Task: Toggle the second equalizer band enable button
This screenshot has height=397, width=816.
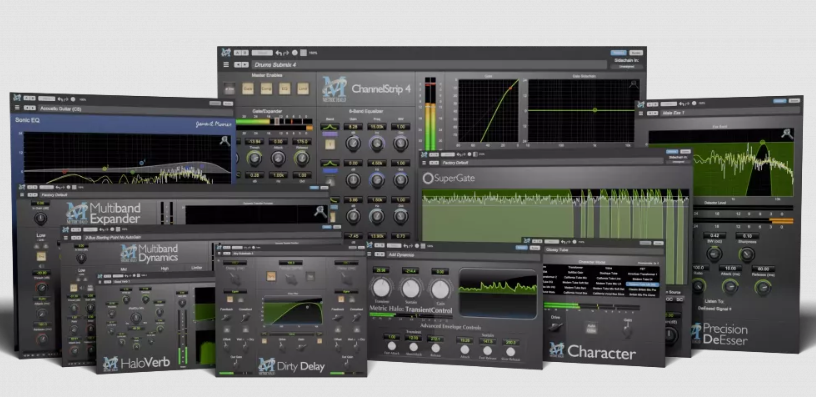Action: click(x=330, y=181)
